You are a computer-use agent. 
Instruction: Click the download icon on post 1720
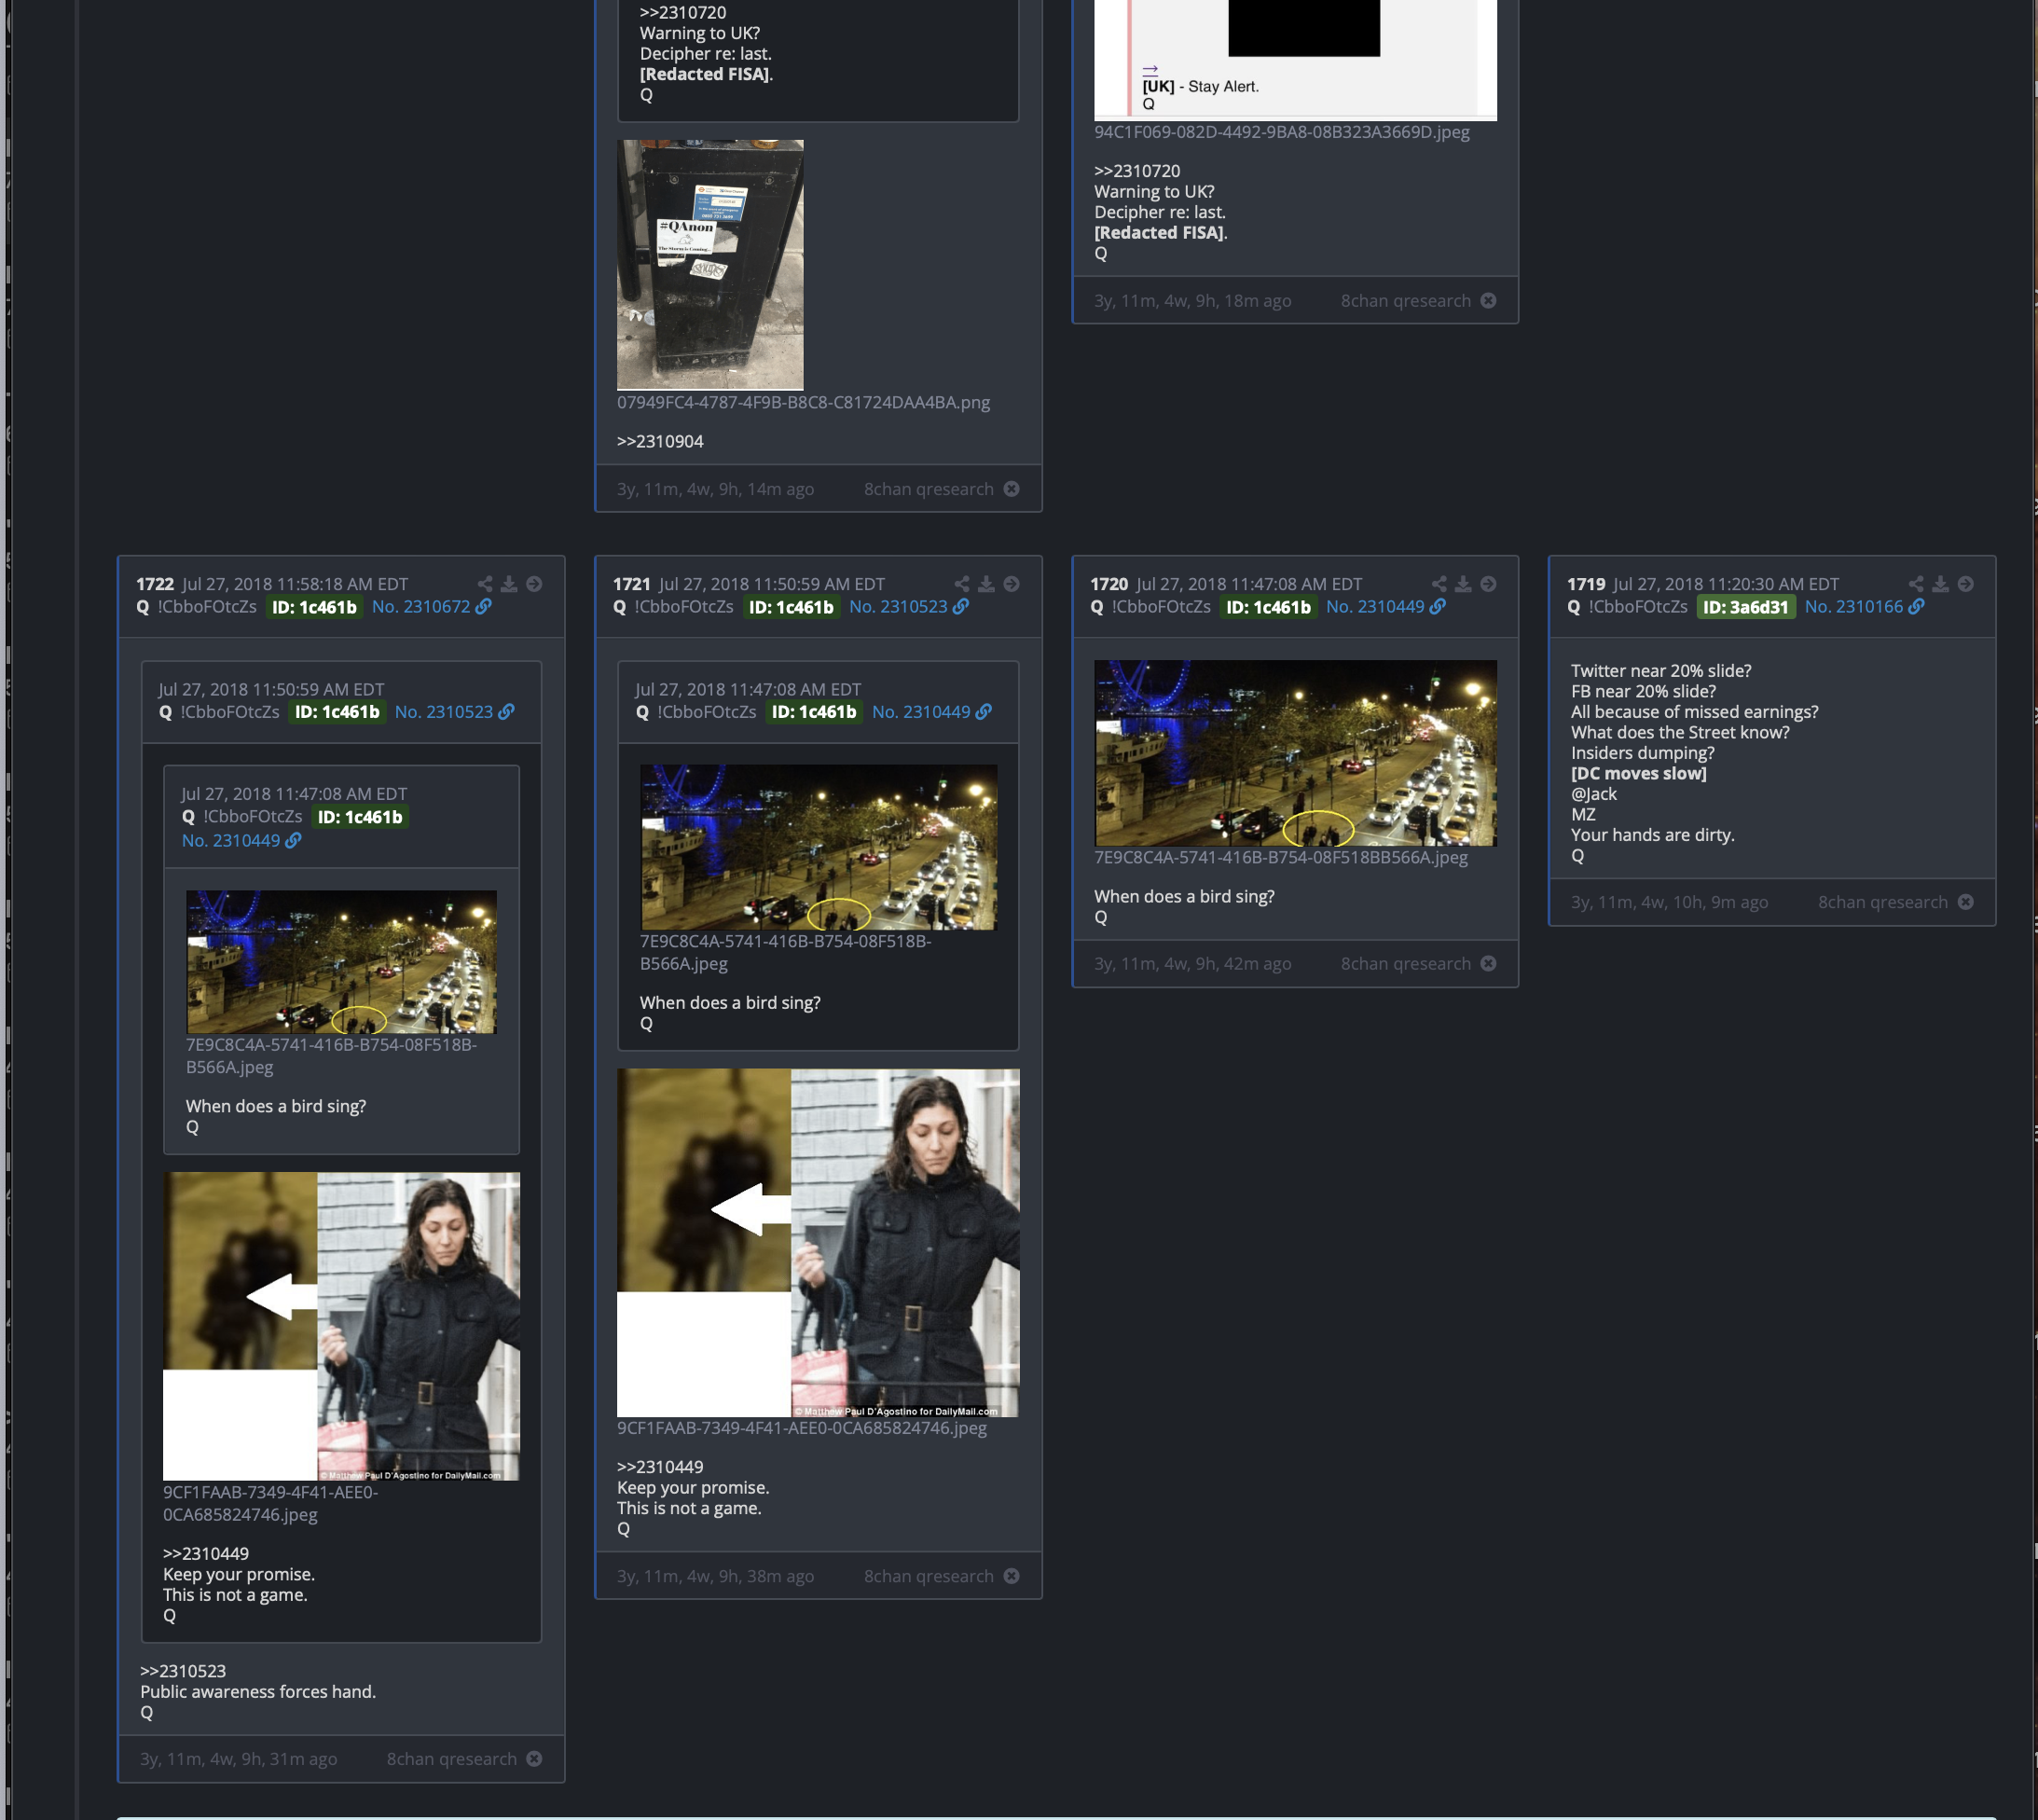coord(1463,584)
